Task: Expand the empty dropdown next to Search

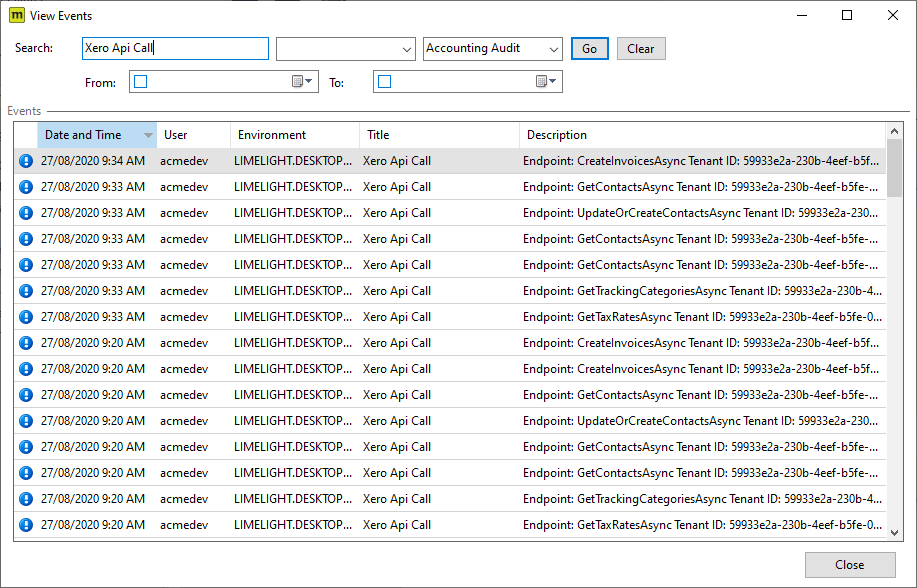Action: click(x=407, y=49)
